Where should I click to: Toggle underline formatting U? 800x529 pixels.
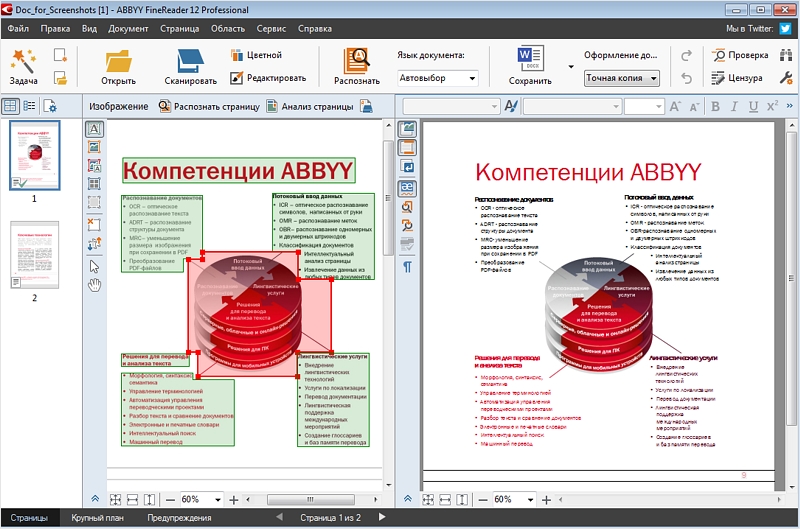(753, 106)
